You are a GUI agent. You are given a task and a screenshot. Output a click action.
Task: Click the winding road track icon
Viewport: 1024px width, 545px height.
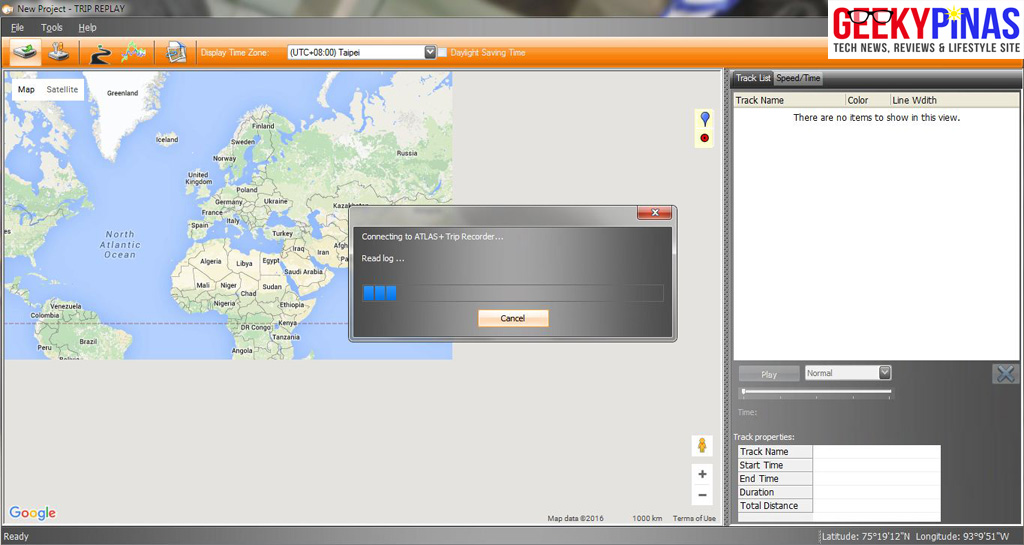pyautogui.click(x=101, y=53)
